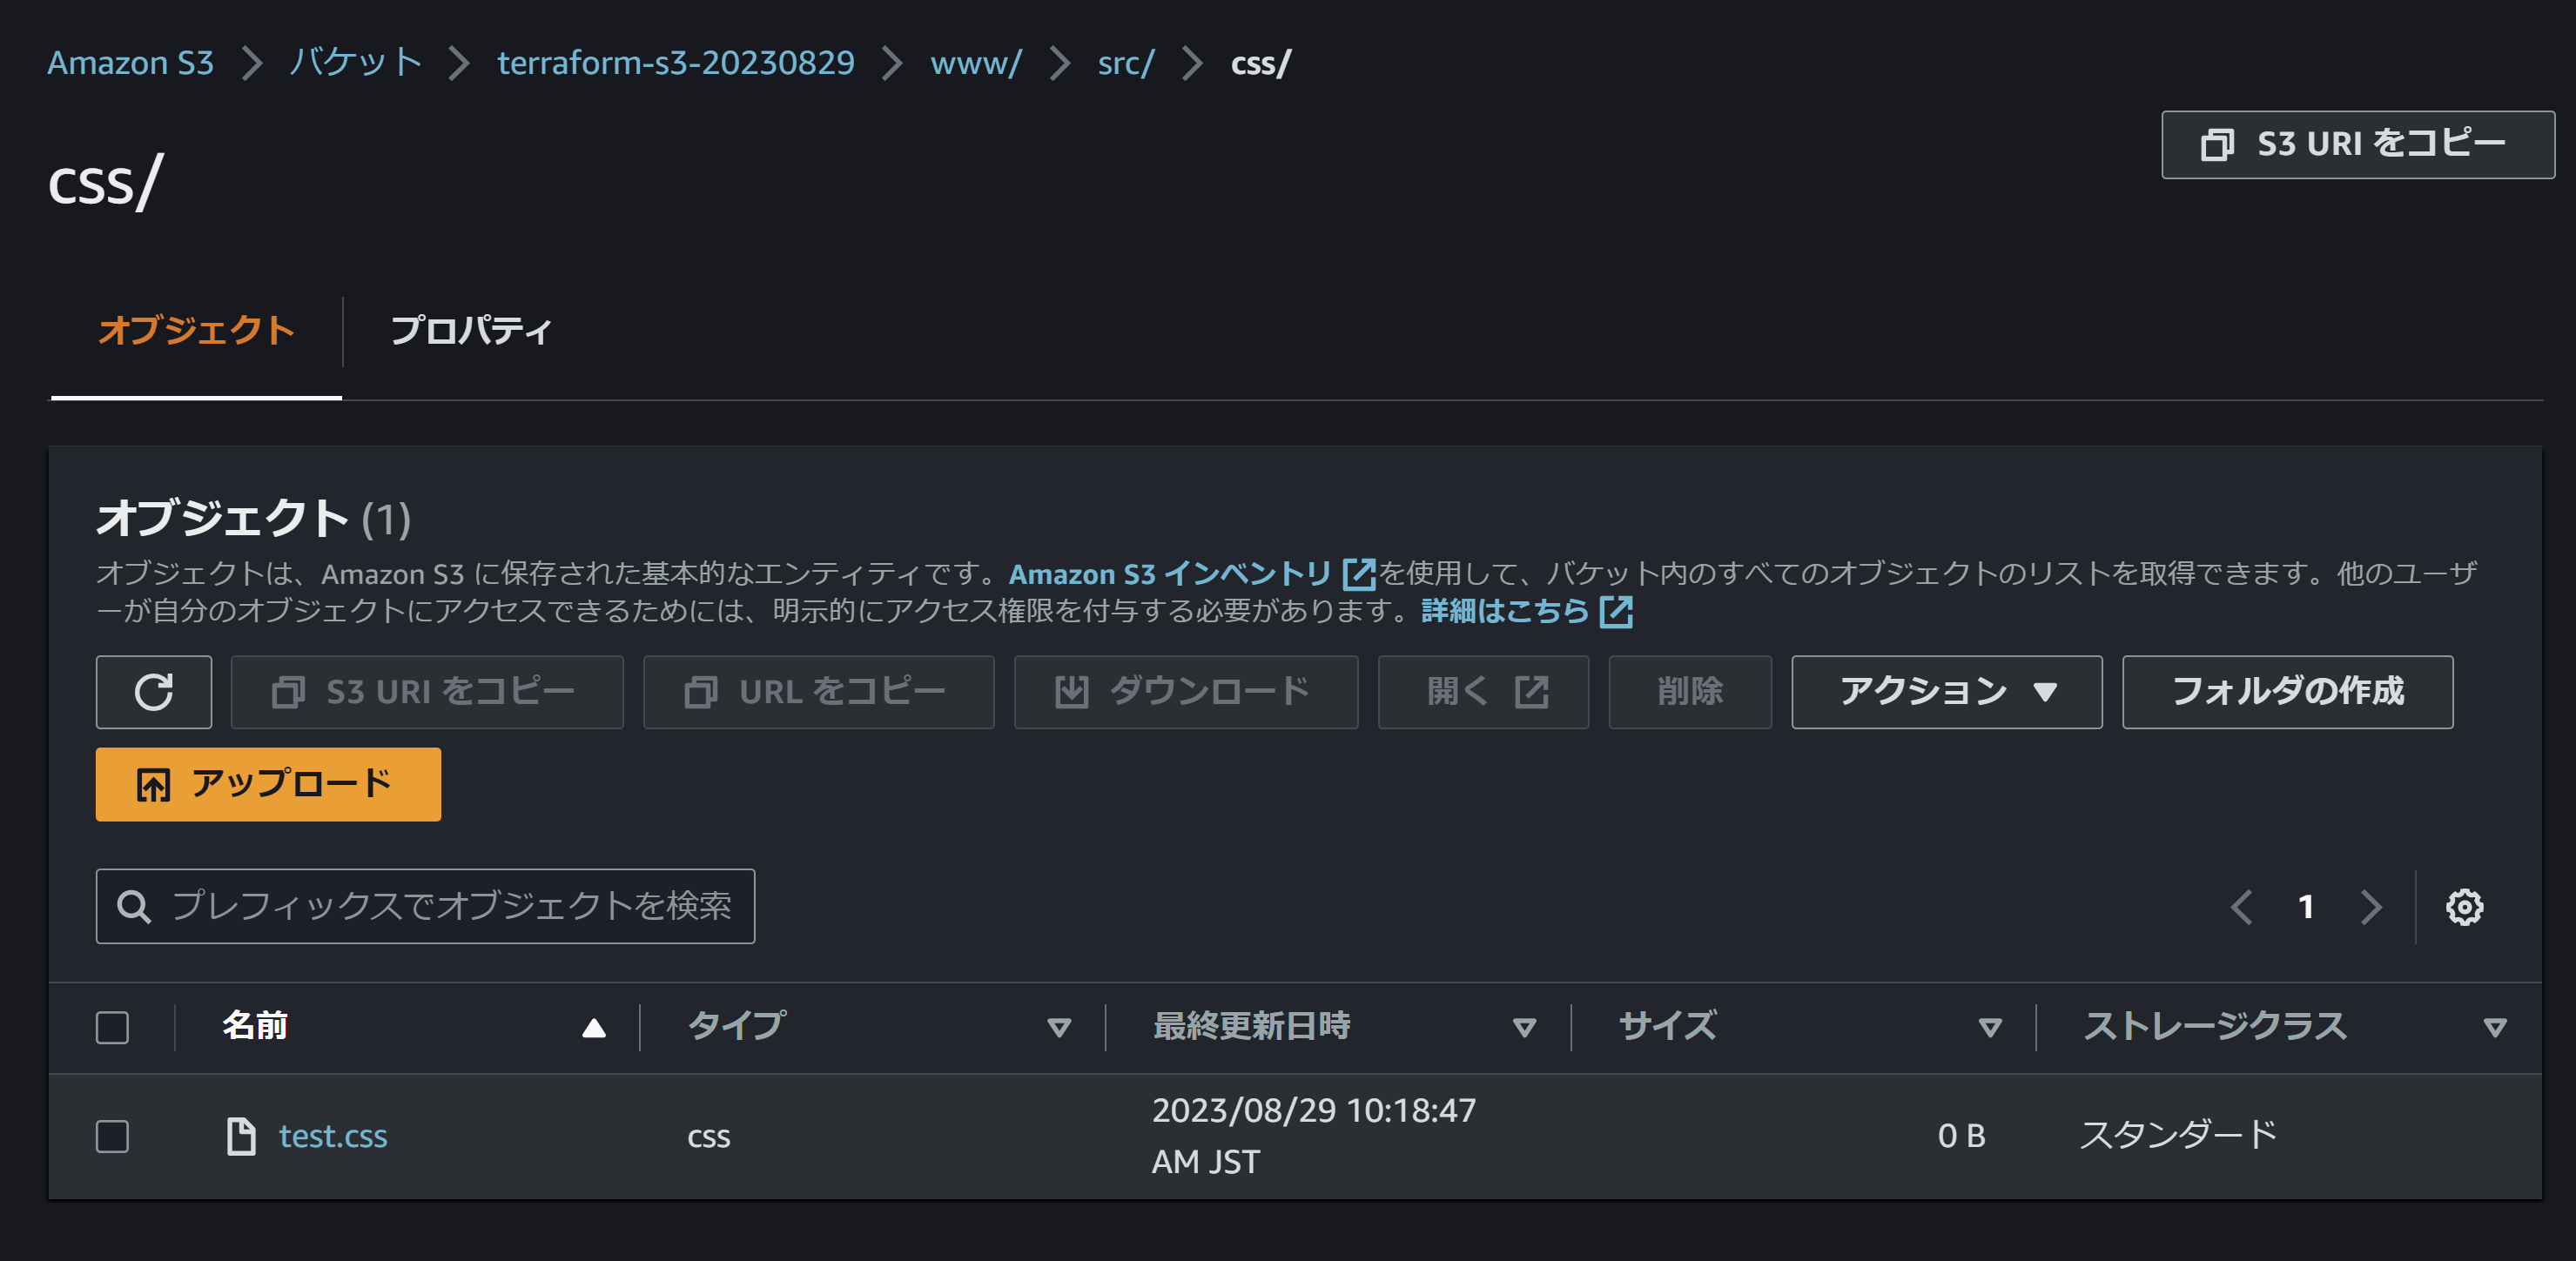2576x1261 pixels.
Task: Go to previous page arrow
Action: click(x=2241, y=907)
